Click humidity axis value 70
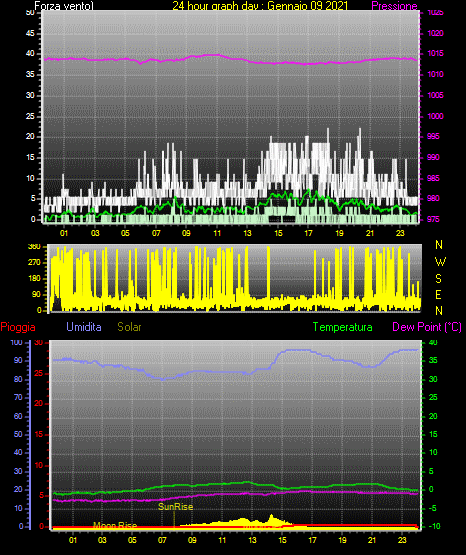 click(18, 397)
